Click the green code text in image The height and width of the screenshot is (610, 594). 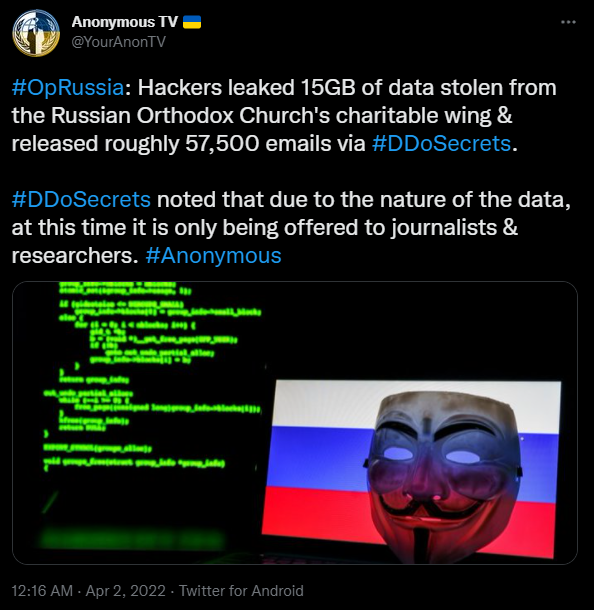click(x=152, y=373)
